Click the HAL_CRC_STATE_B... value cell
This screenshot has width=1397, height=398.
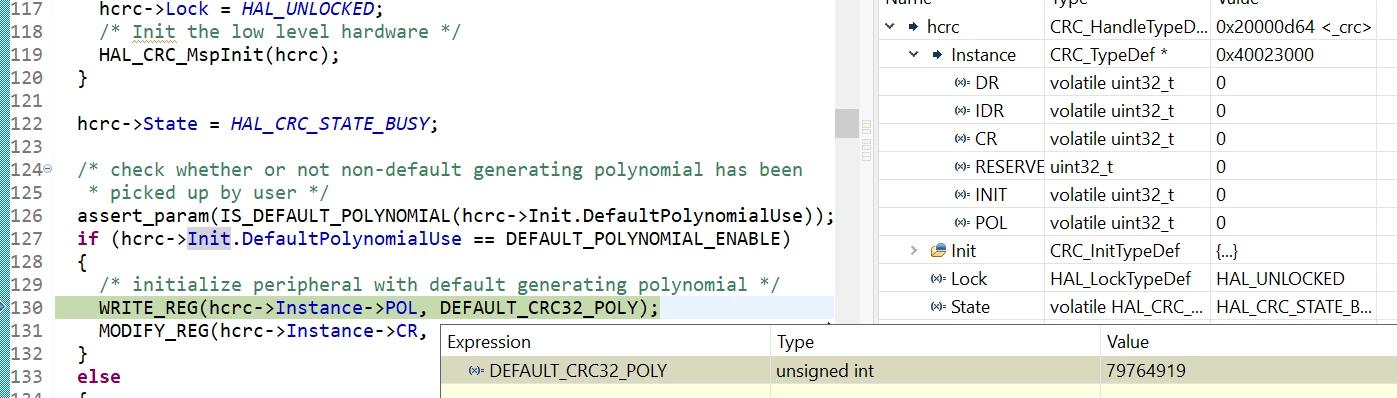pyautogui.click(x=1294, y=306)
